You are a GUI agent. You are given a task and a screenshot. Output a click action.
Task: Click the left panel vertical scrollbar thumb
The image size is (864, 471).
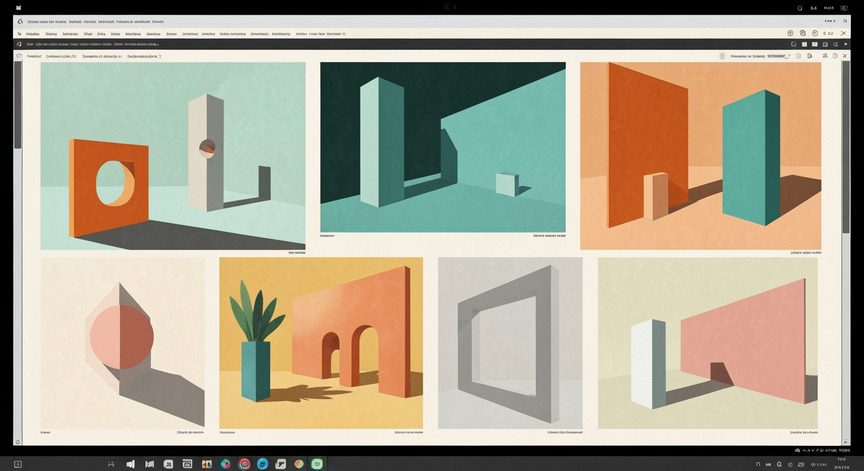coord(18,105)
